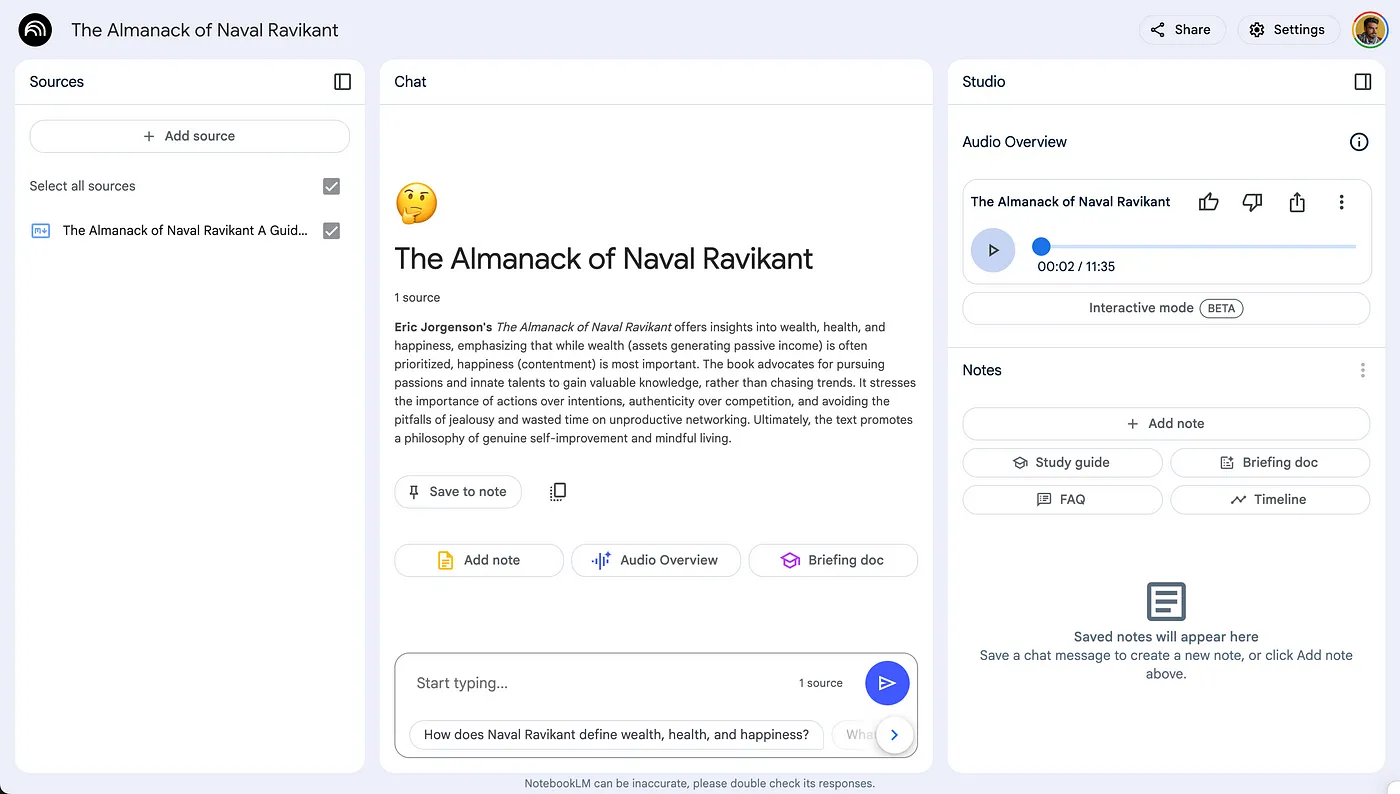Viewport: 1400px width, 794px height.
Task: Generate an FAQ
Action: coord(1062,499)
